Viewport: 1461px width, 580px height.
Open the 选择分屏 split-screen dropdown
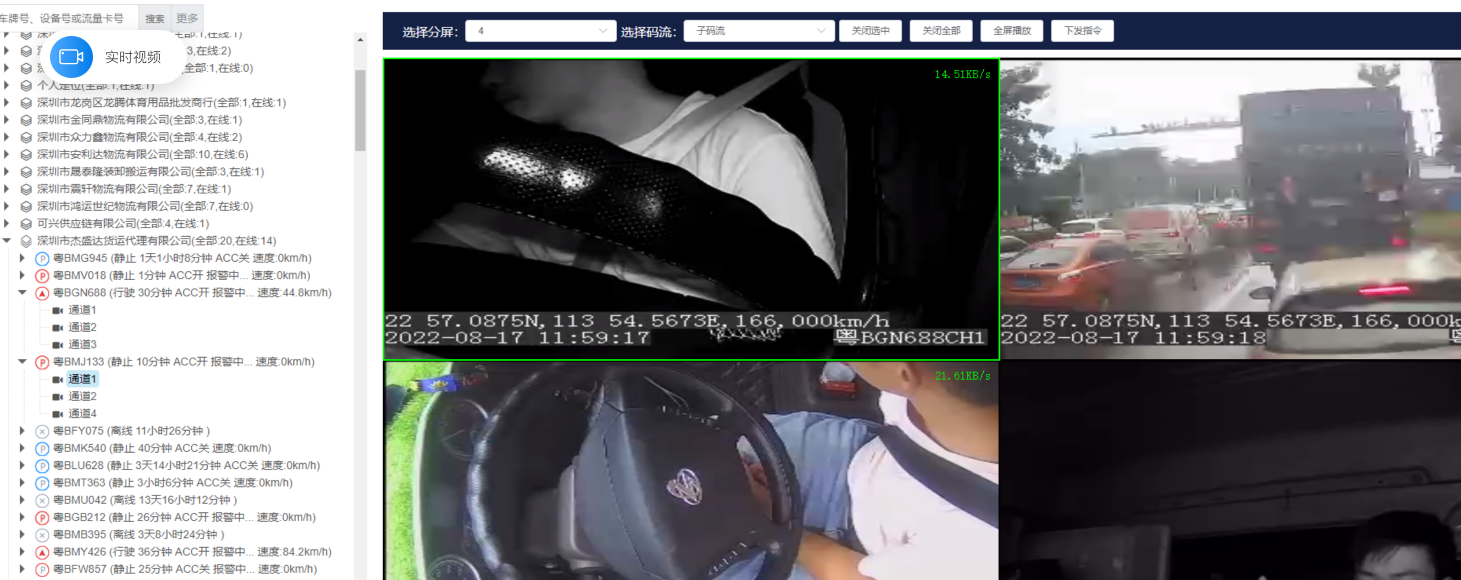pyautogui.click(x=540, y=31)
